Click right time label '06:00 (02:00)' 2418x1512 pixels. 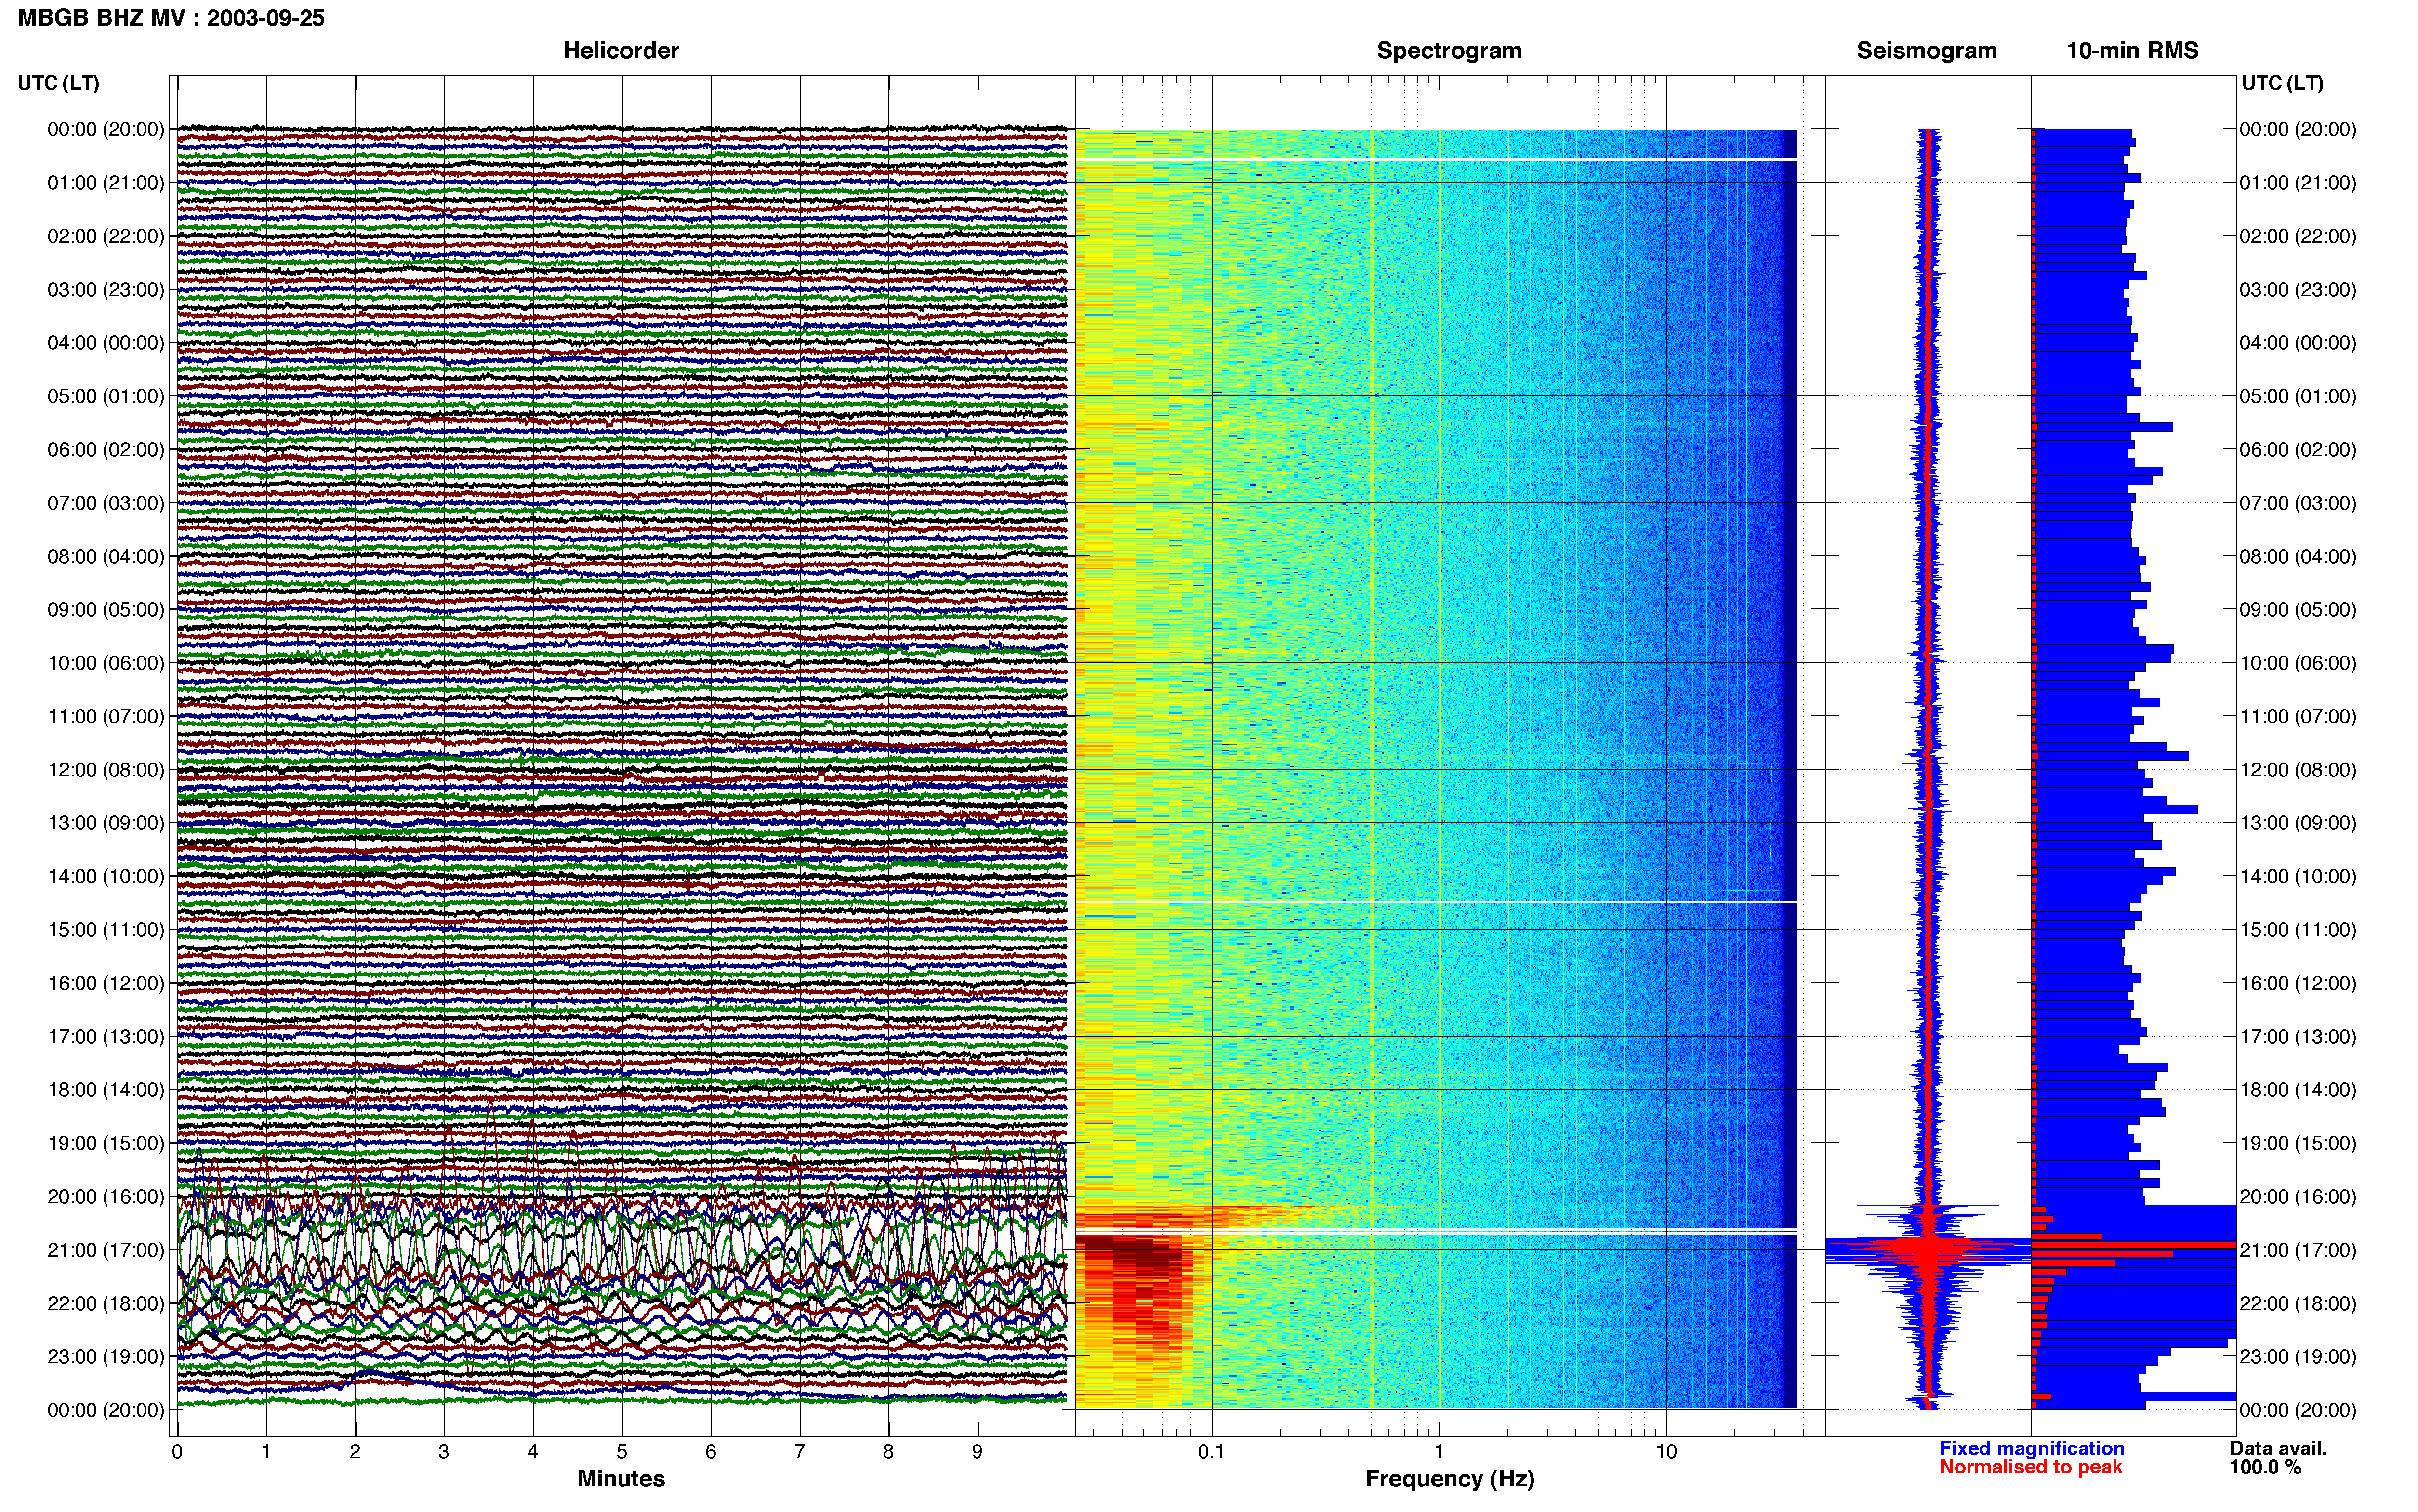click(2298, 450)
